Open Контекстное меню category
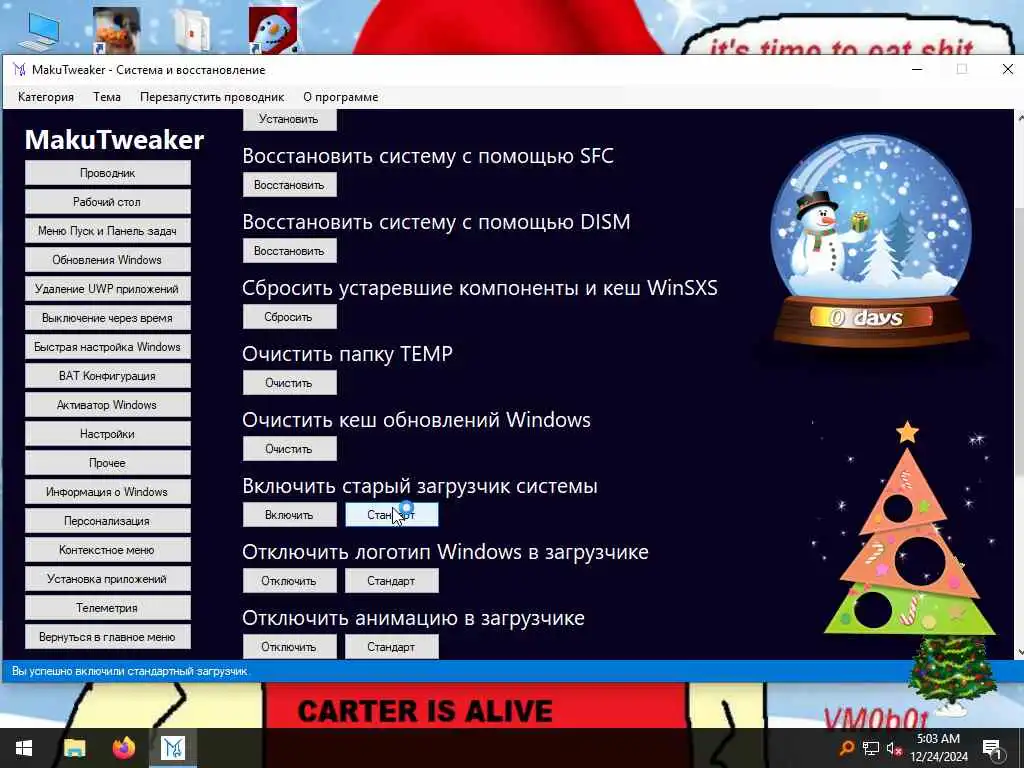The image size is (1024, 768). pyautogui.click(x=108, y=550)
